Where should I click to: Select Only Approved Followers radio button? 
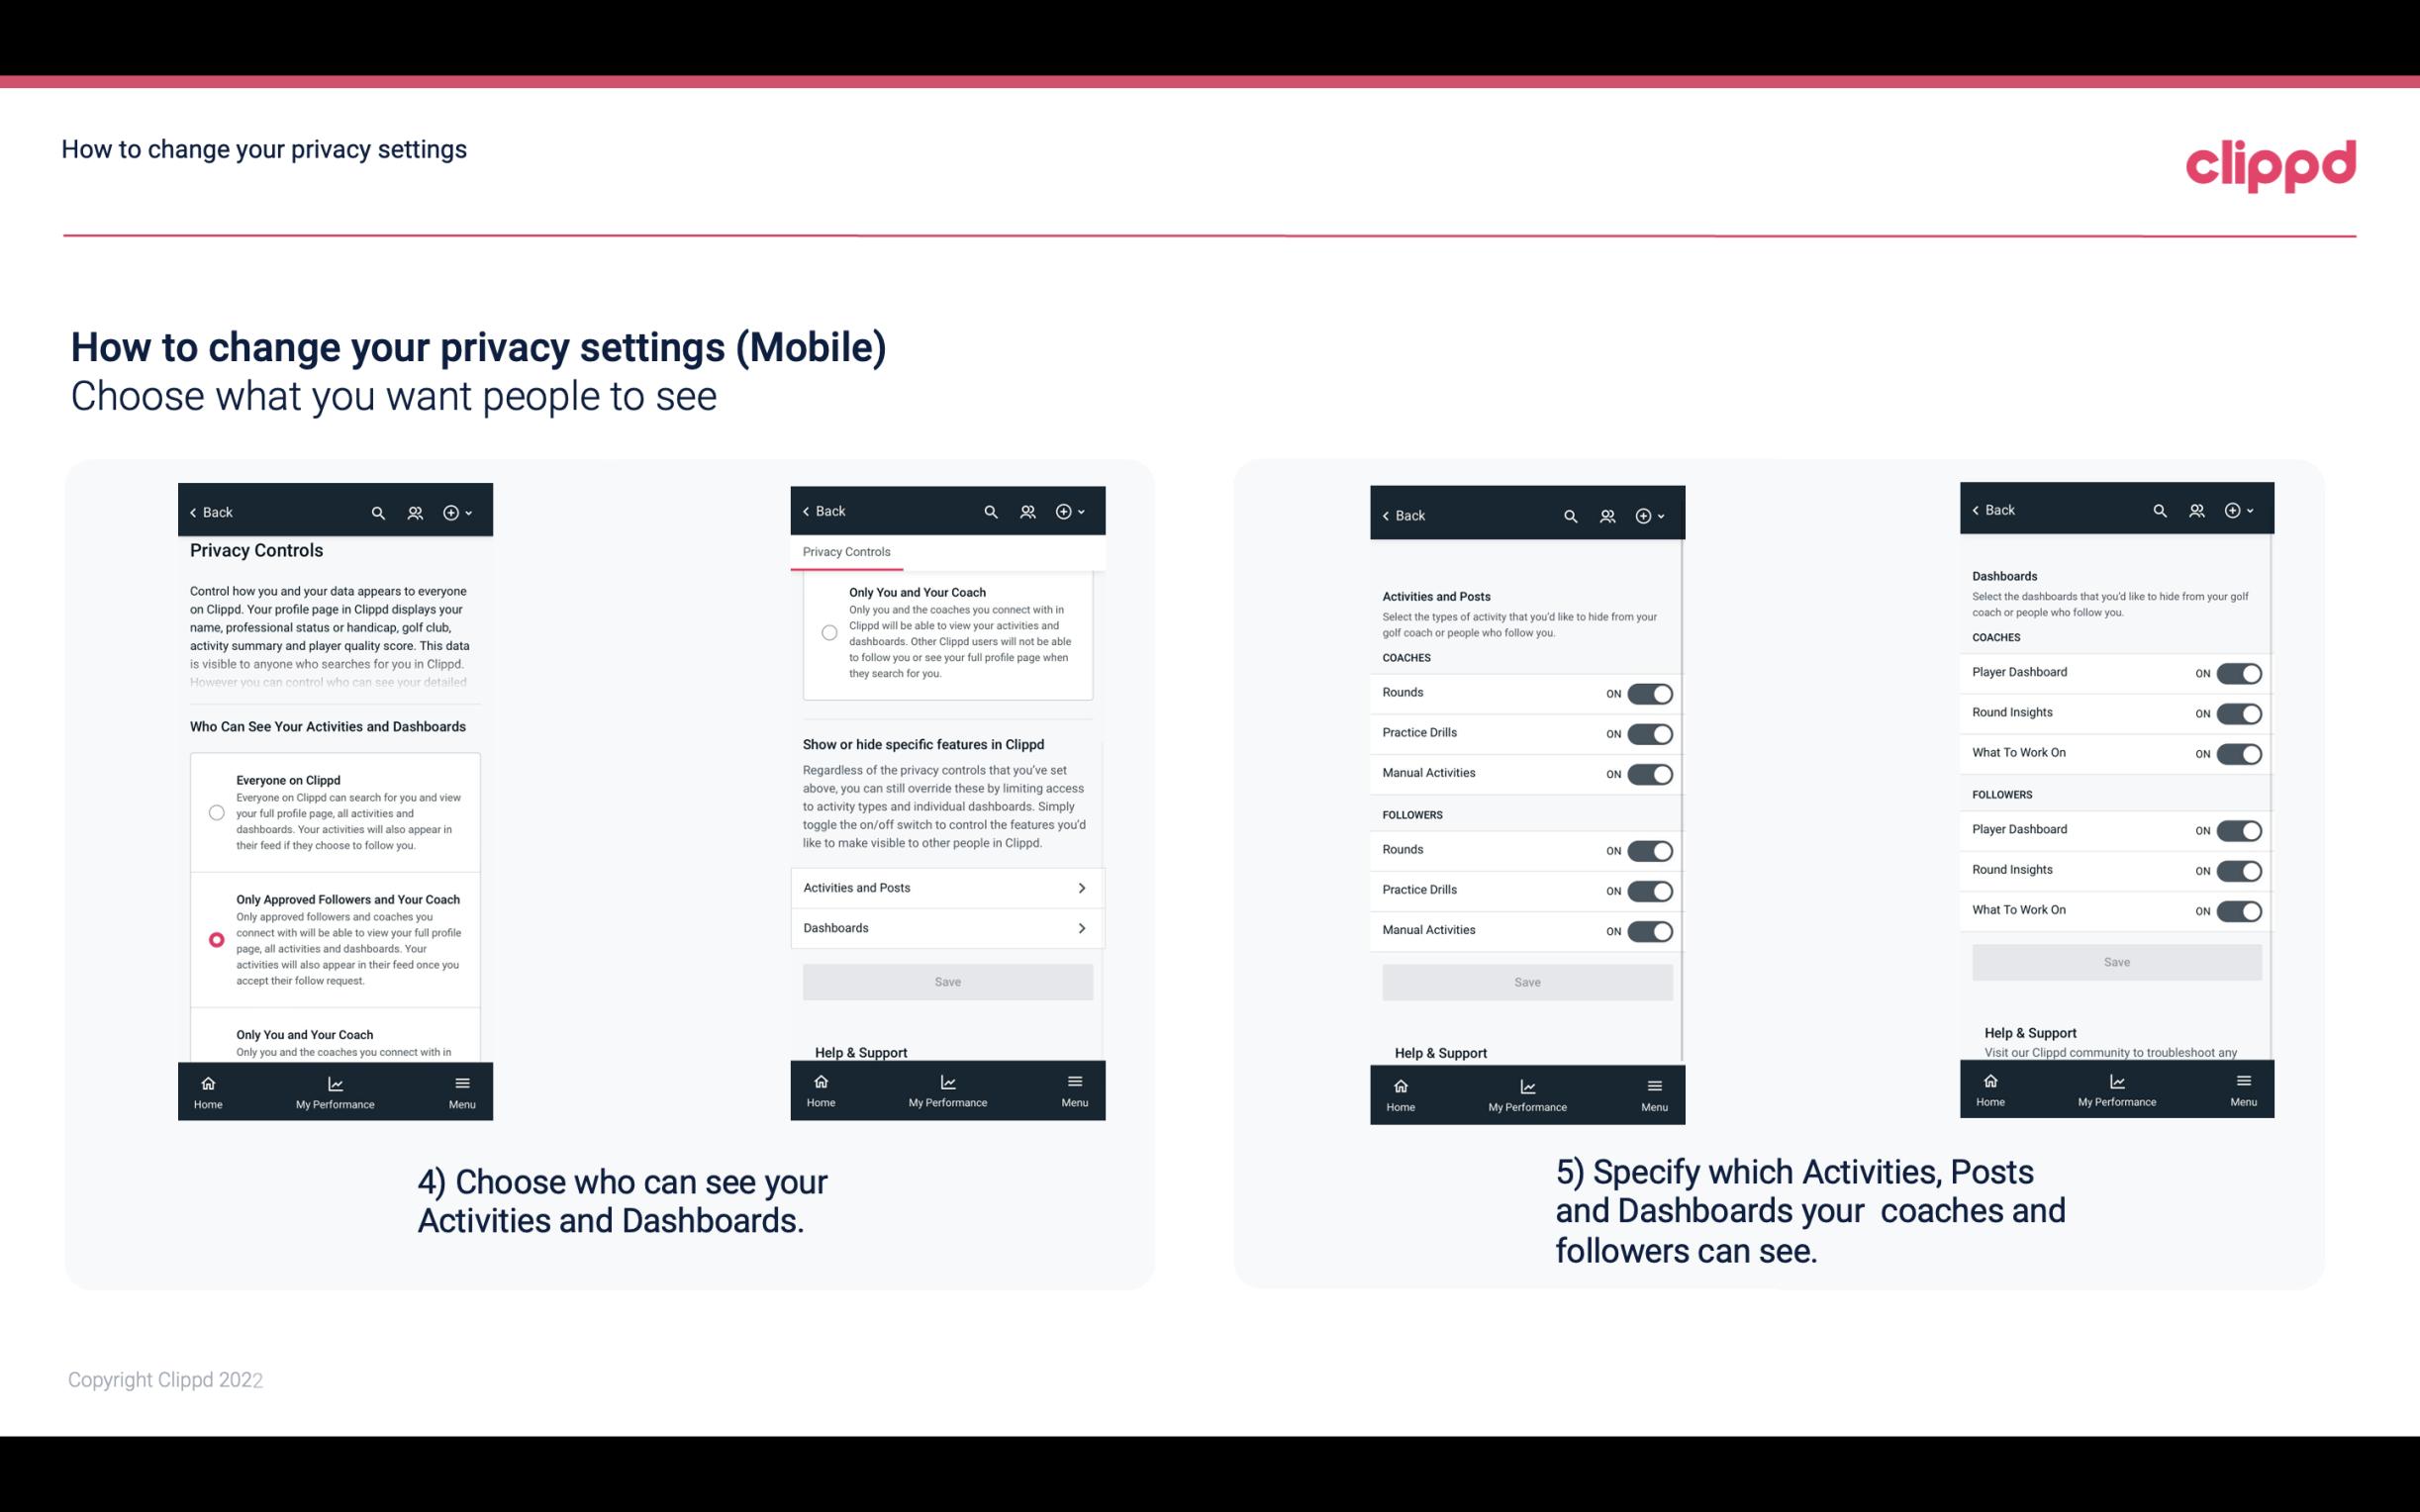click(x=215, y=939)
